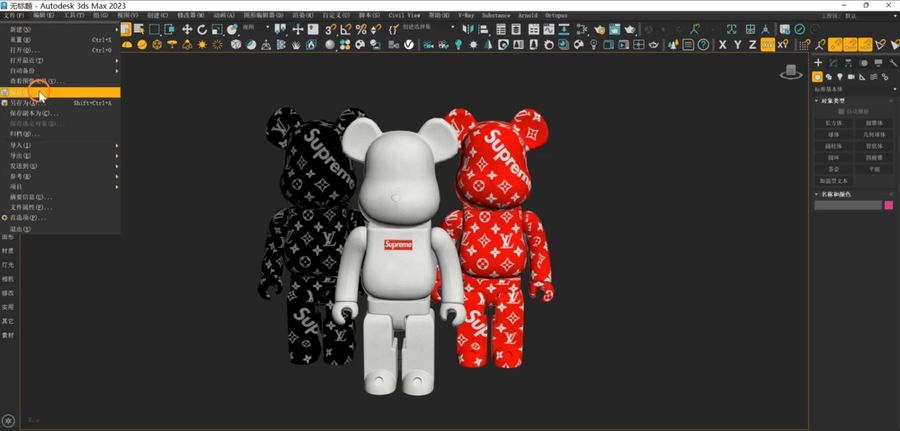Open the Display command panel tab
900x431 pixels.
coord(878,63)
